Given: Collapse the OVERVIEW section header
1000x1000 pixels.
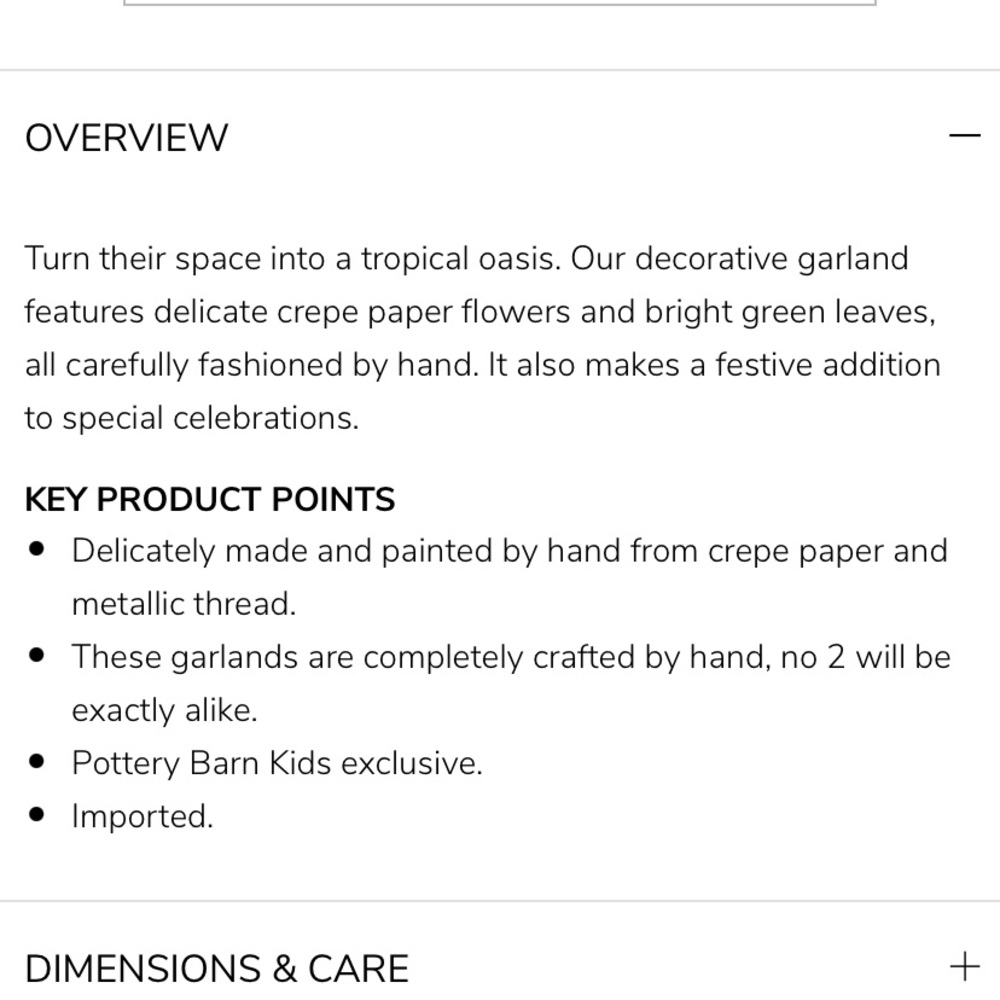Looking at the screenshot, I should click(500, 135).
